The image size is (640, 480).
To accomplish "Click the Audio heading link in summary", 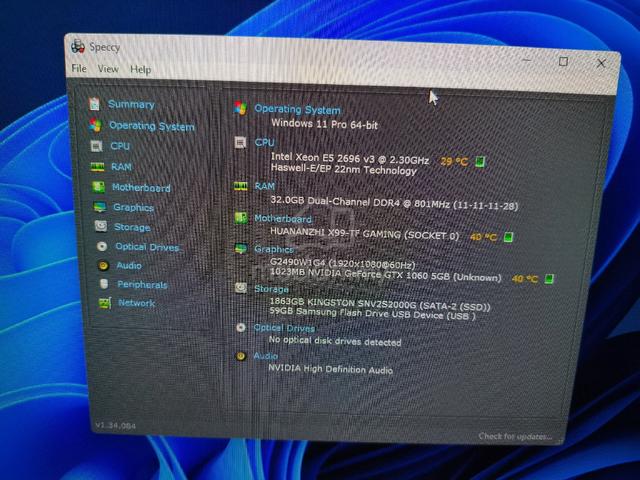I will 266,356.
